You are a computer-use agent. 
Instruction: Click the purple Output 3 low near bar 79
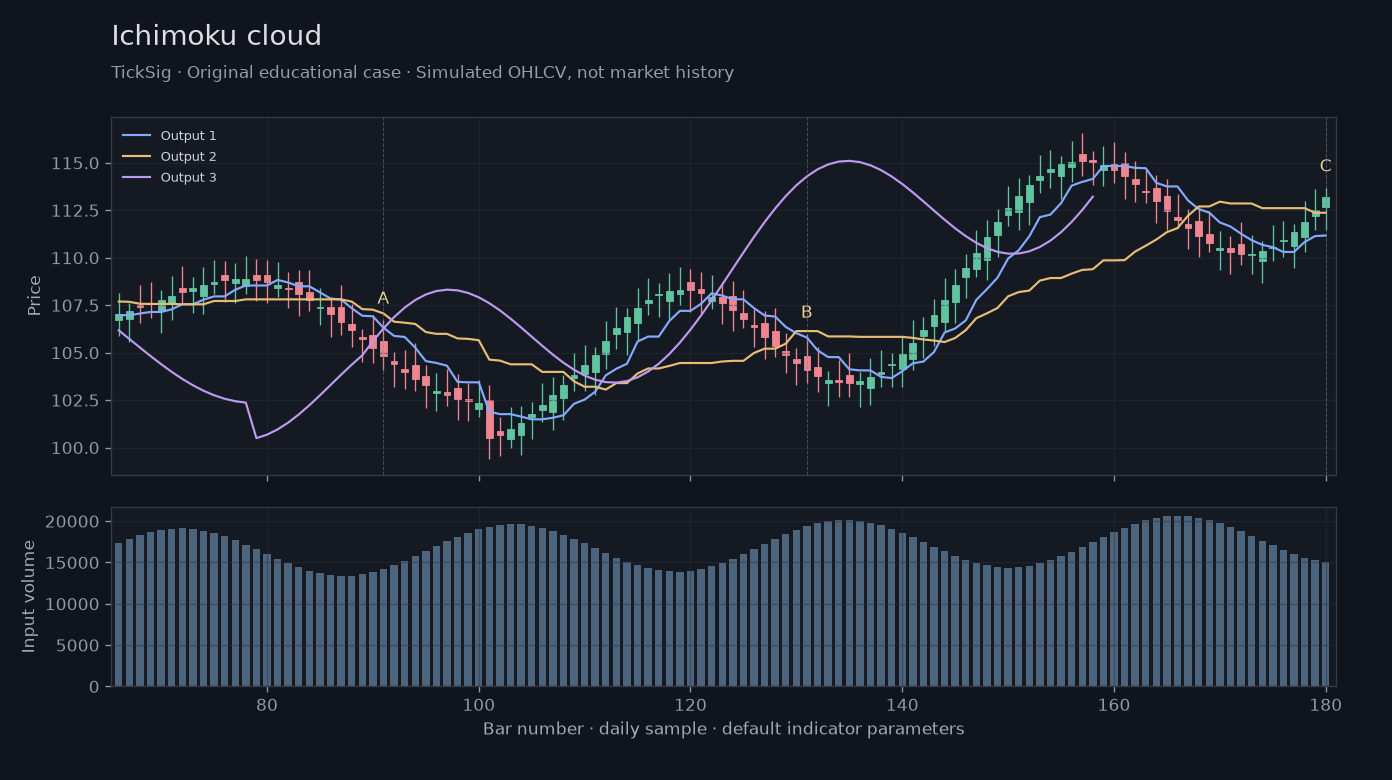[x=256, y=438]
